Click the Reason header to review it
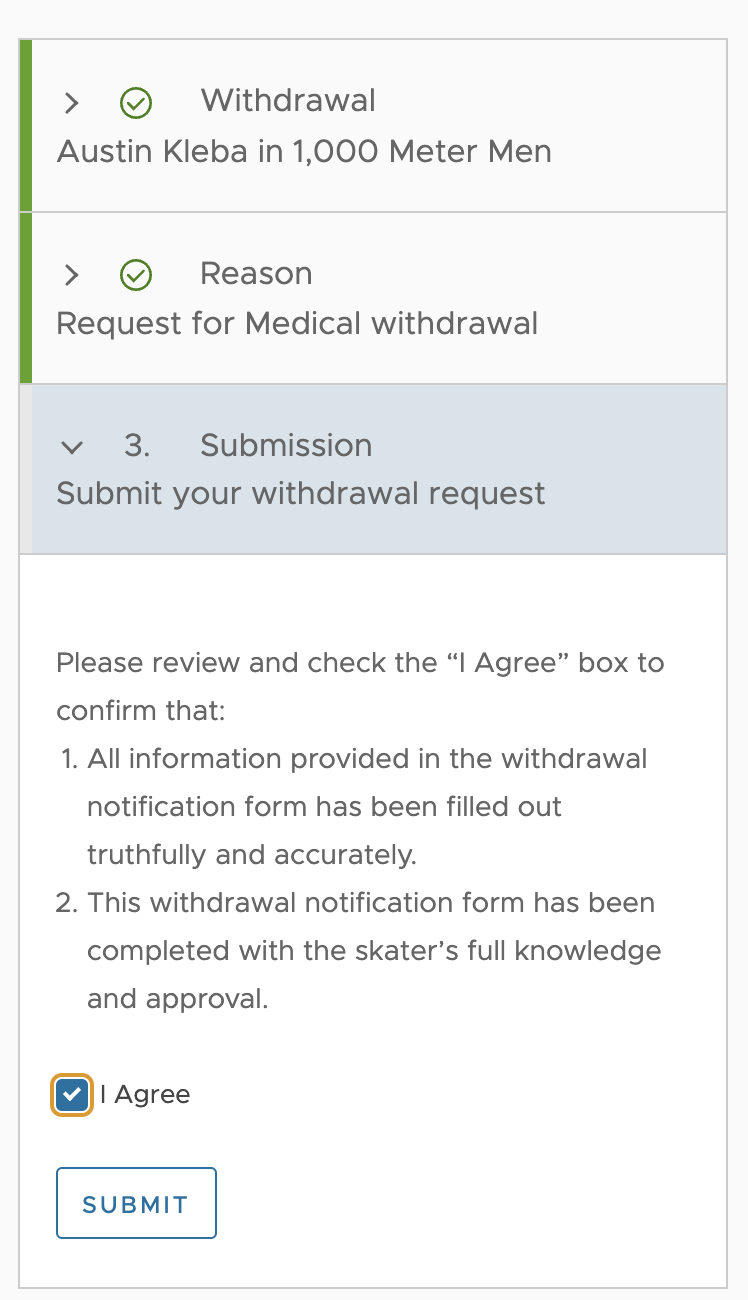Image resolution: width=748 pixels, height=1300 pixels. 256,273
